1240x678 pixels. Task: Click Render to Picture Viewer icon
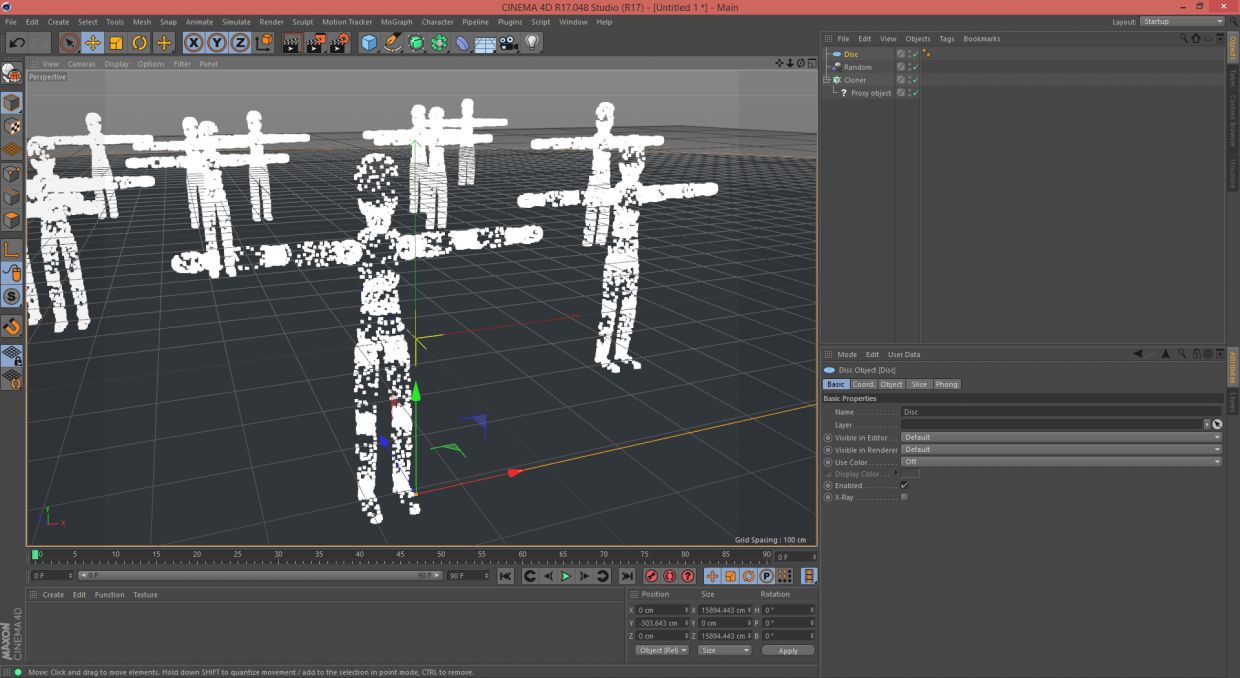tap(316, 43)
